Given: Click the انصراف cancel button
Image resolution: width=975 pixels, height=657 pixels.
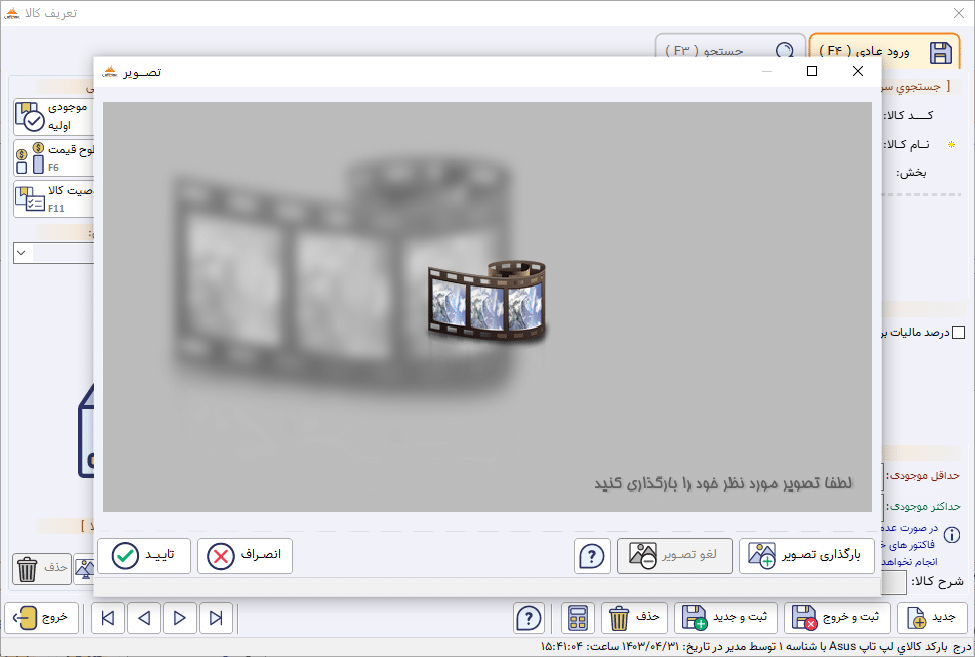Looking at the screenshot, I should [245, 555].
